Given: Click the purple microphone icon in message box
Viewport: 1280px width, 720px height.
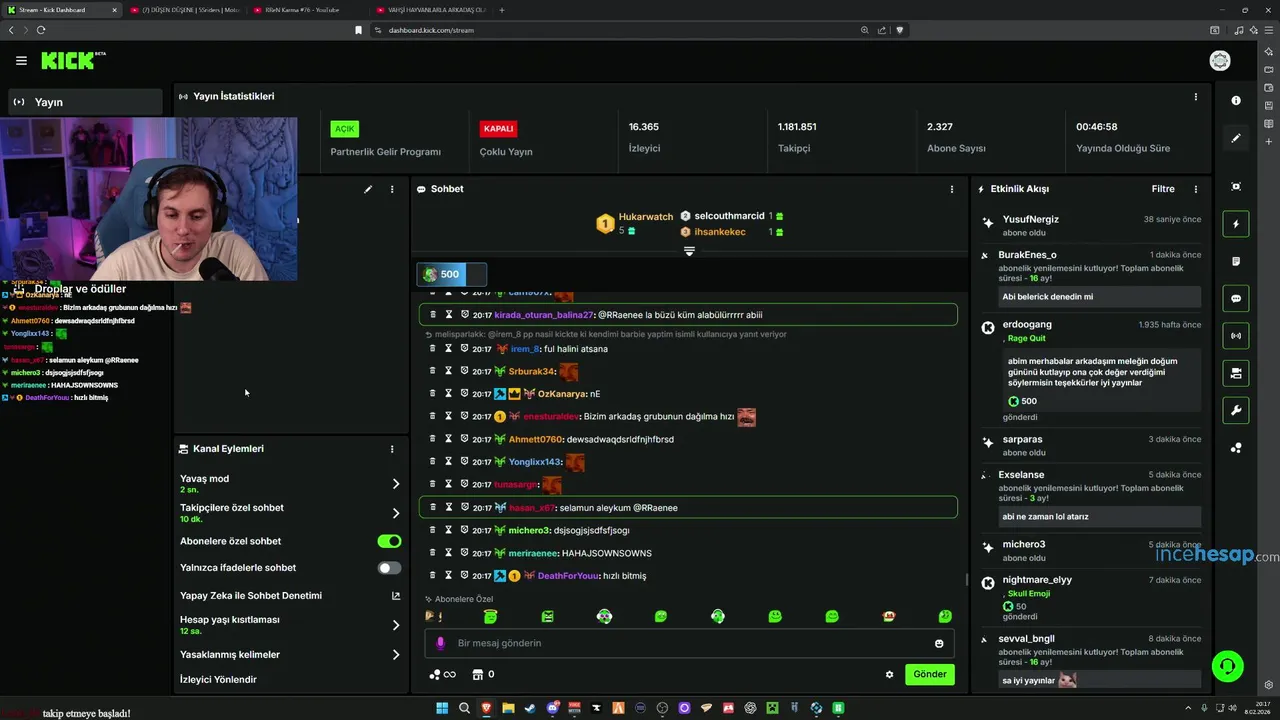Looking at the screenshot, I should point(440,643).
